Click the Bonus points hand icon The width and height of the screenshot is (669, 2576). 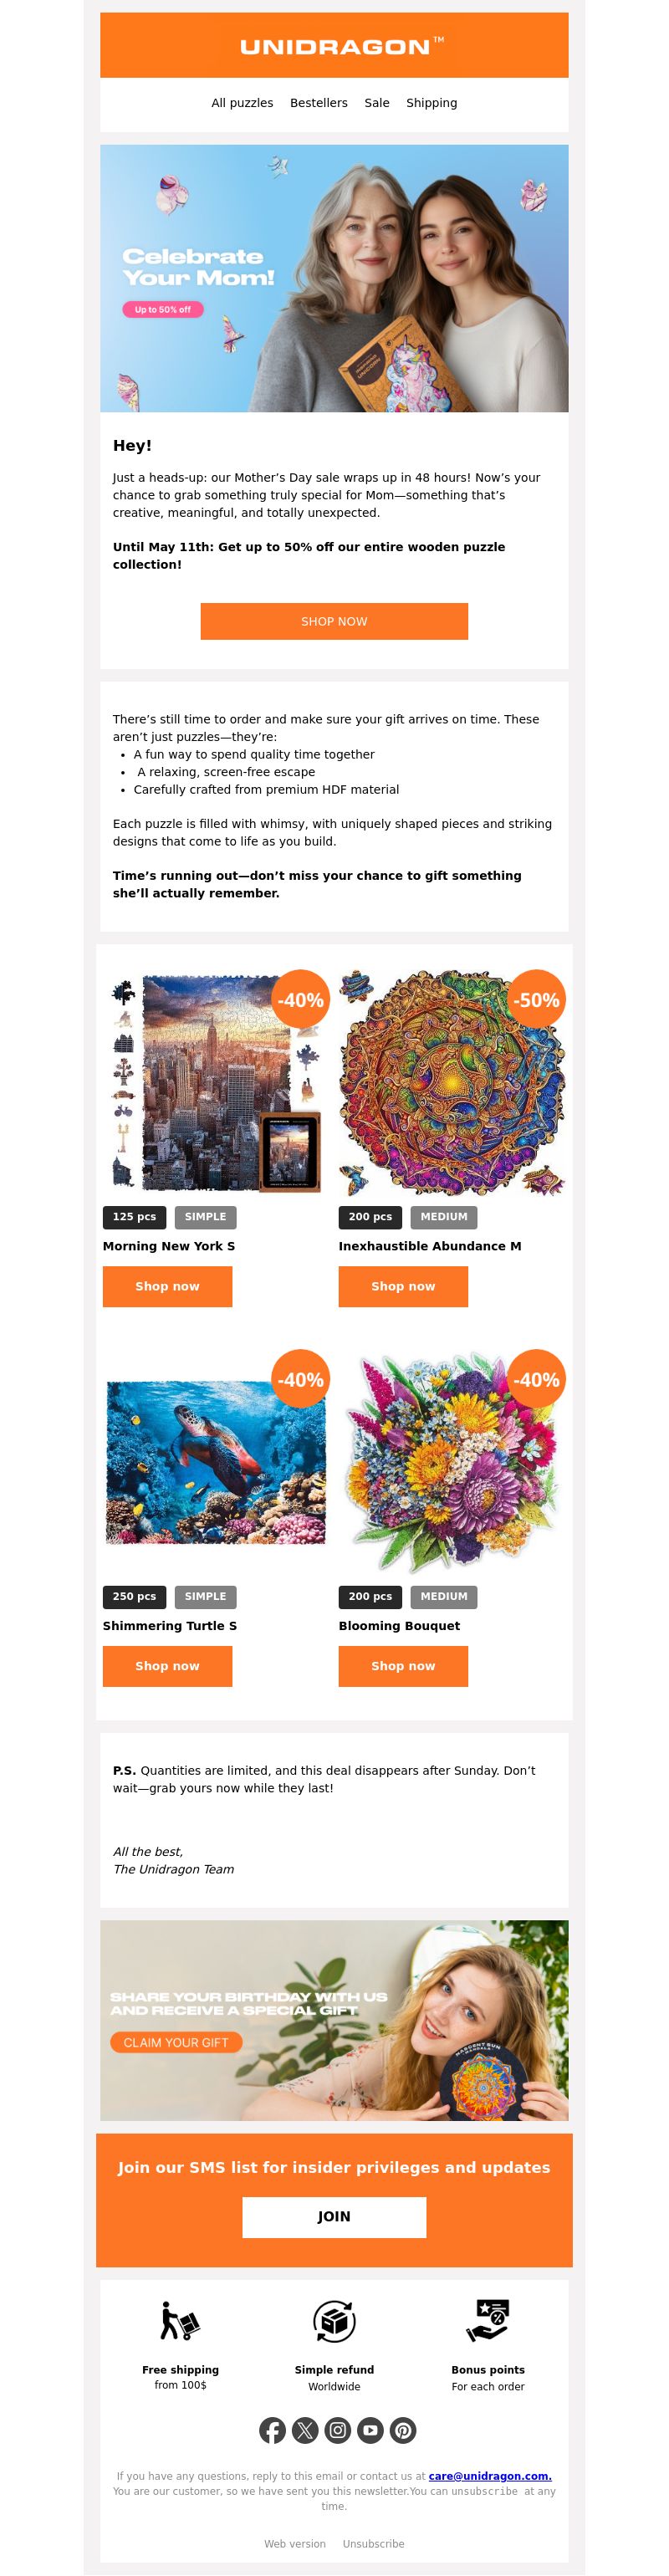pyautogui.click(x=488, y=2321)
